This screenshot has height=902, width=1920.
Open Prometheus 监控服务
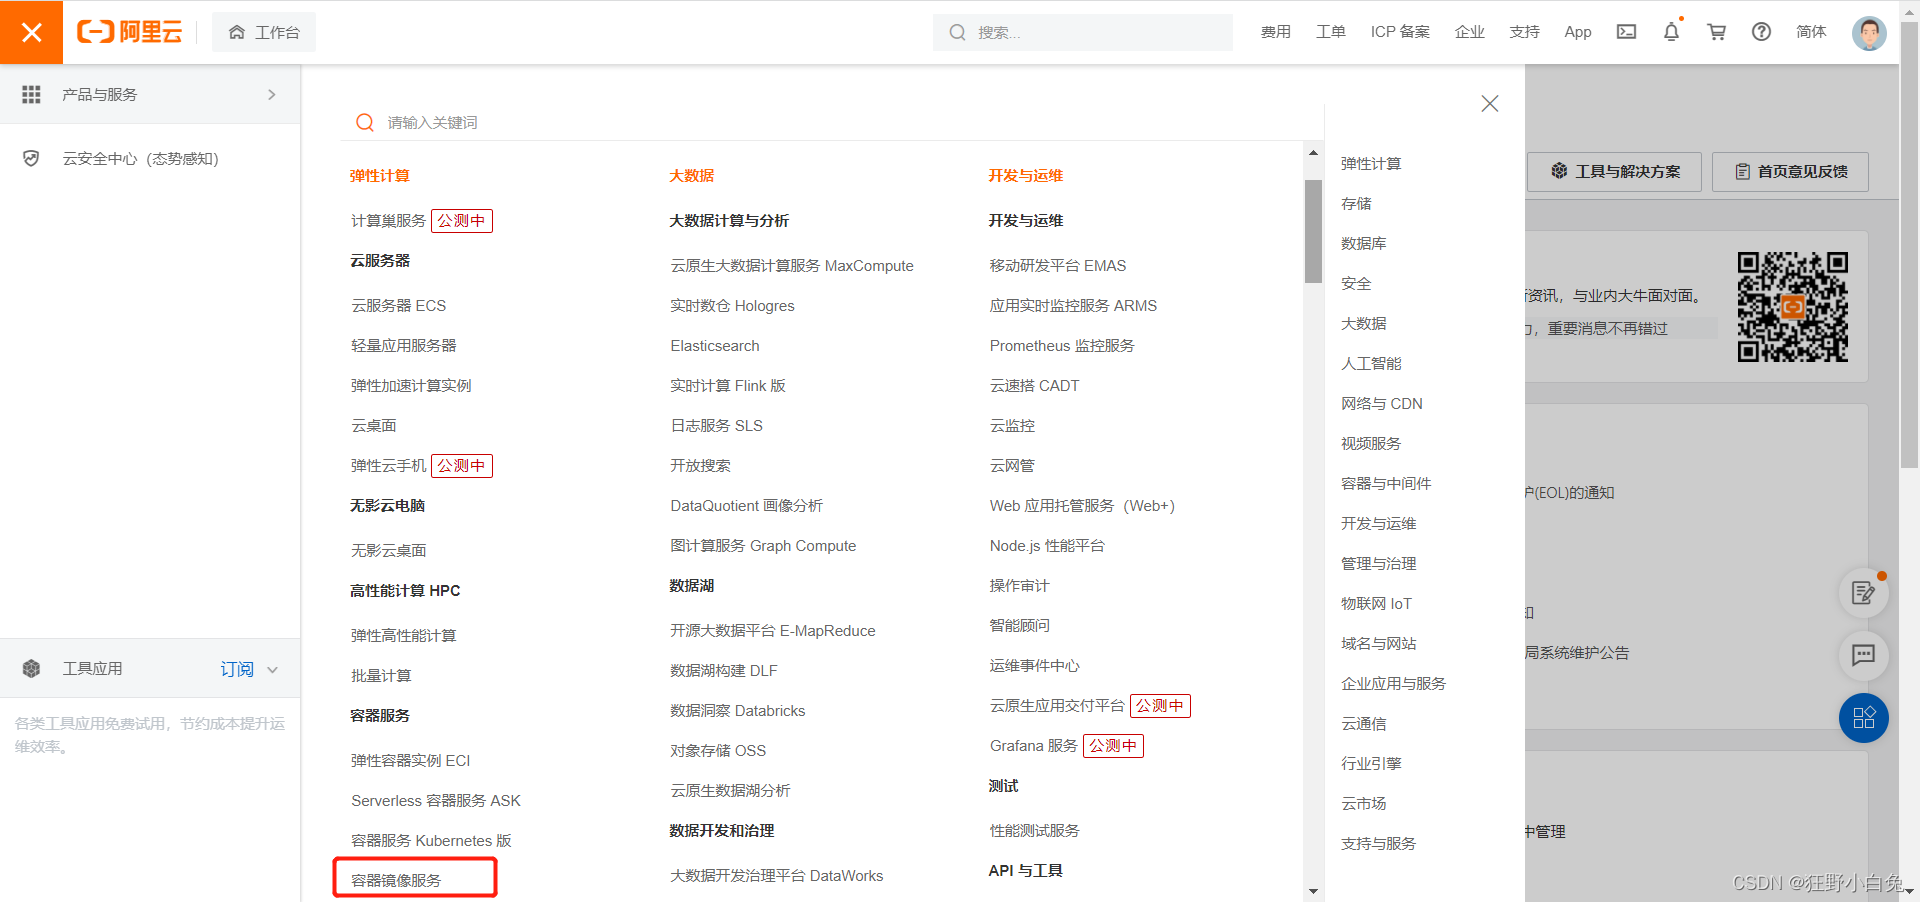[1062, 345]
